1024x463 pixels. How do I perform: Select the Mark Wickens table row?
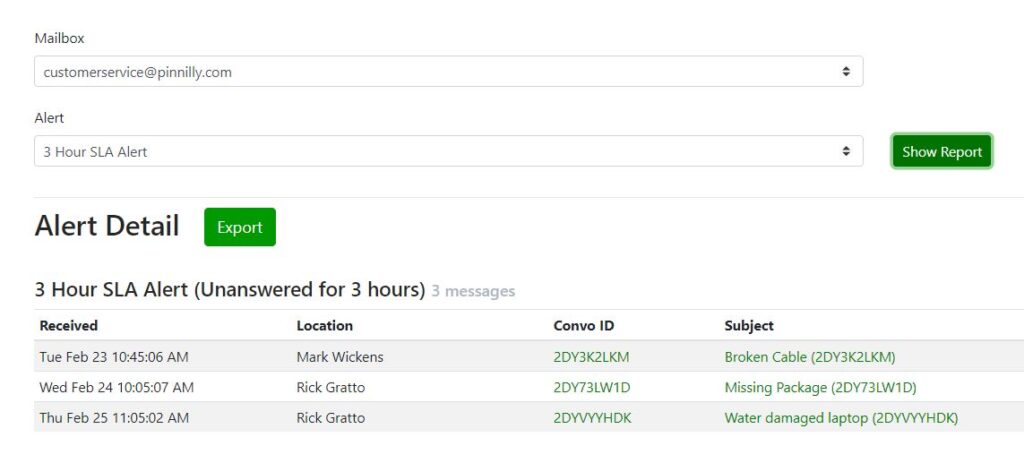pos(529,357)
